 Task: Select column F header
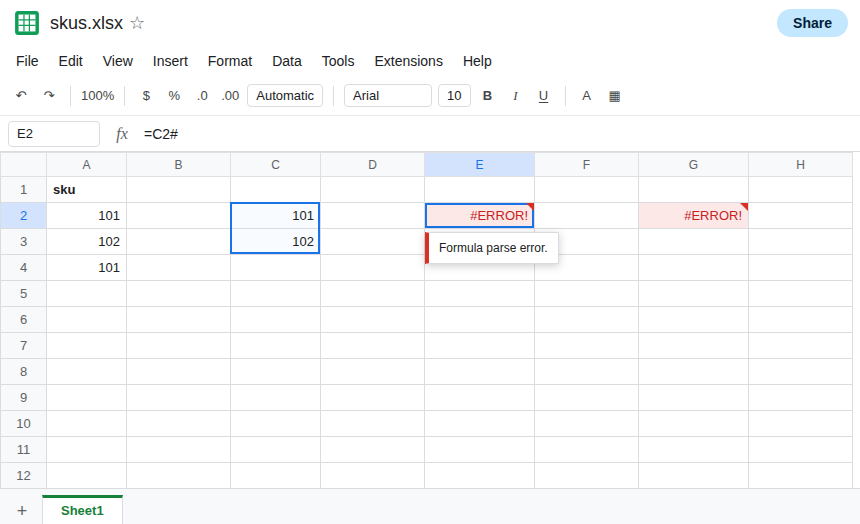(x=586, y=165)
